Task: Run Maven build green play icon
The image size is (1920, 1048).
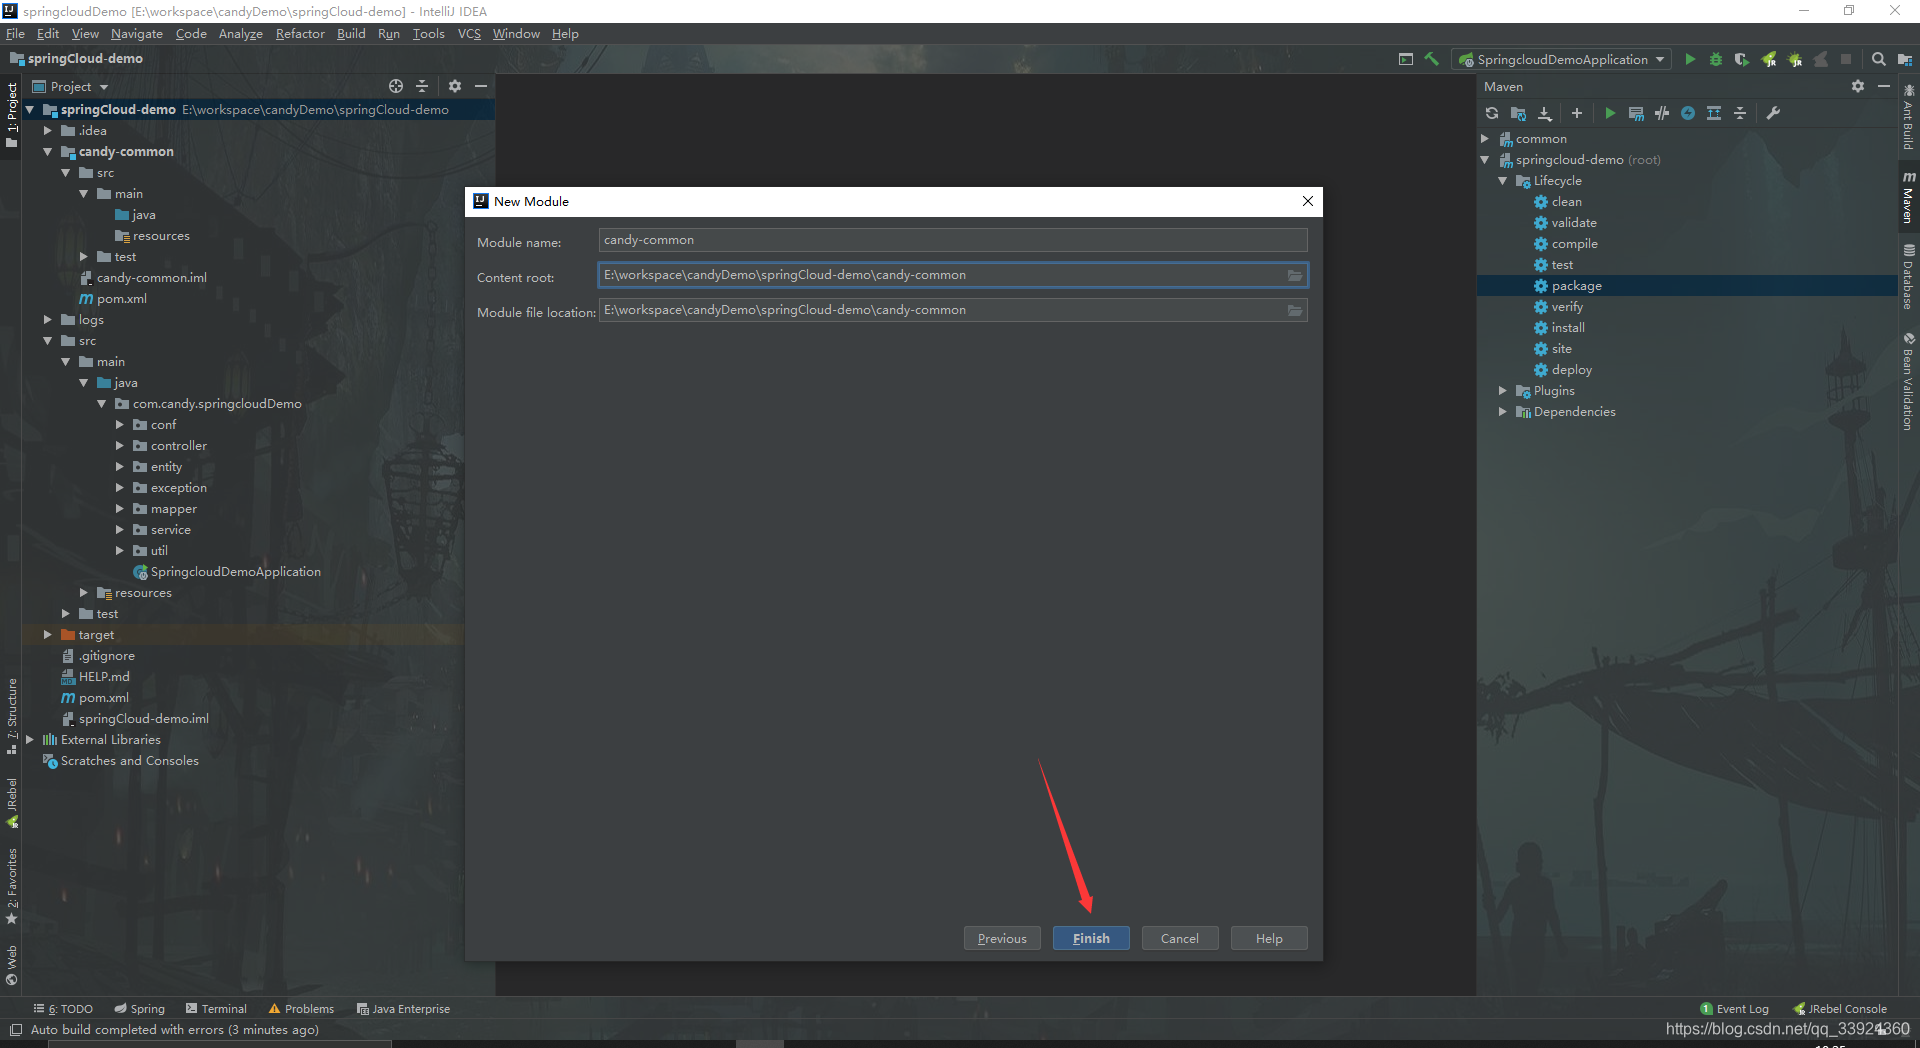Action: tap(1610, 113)
